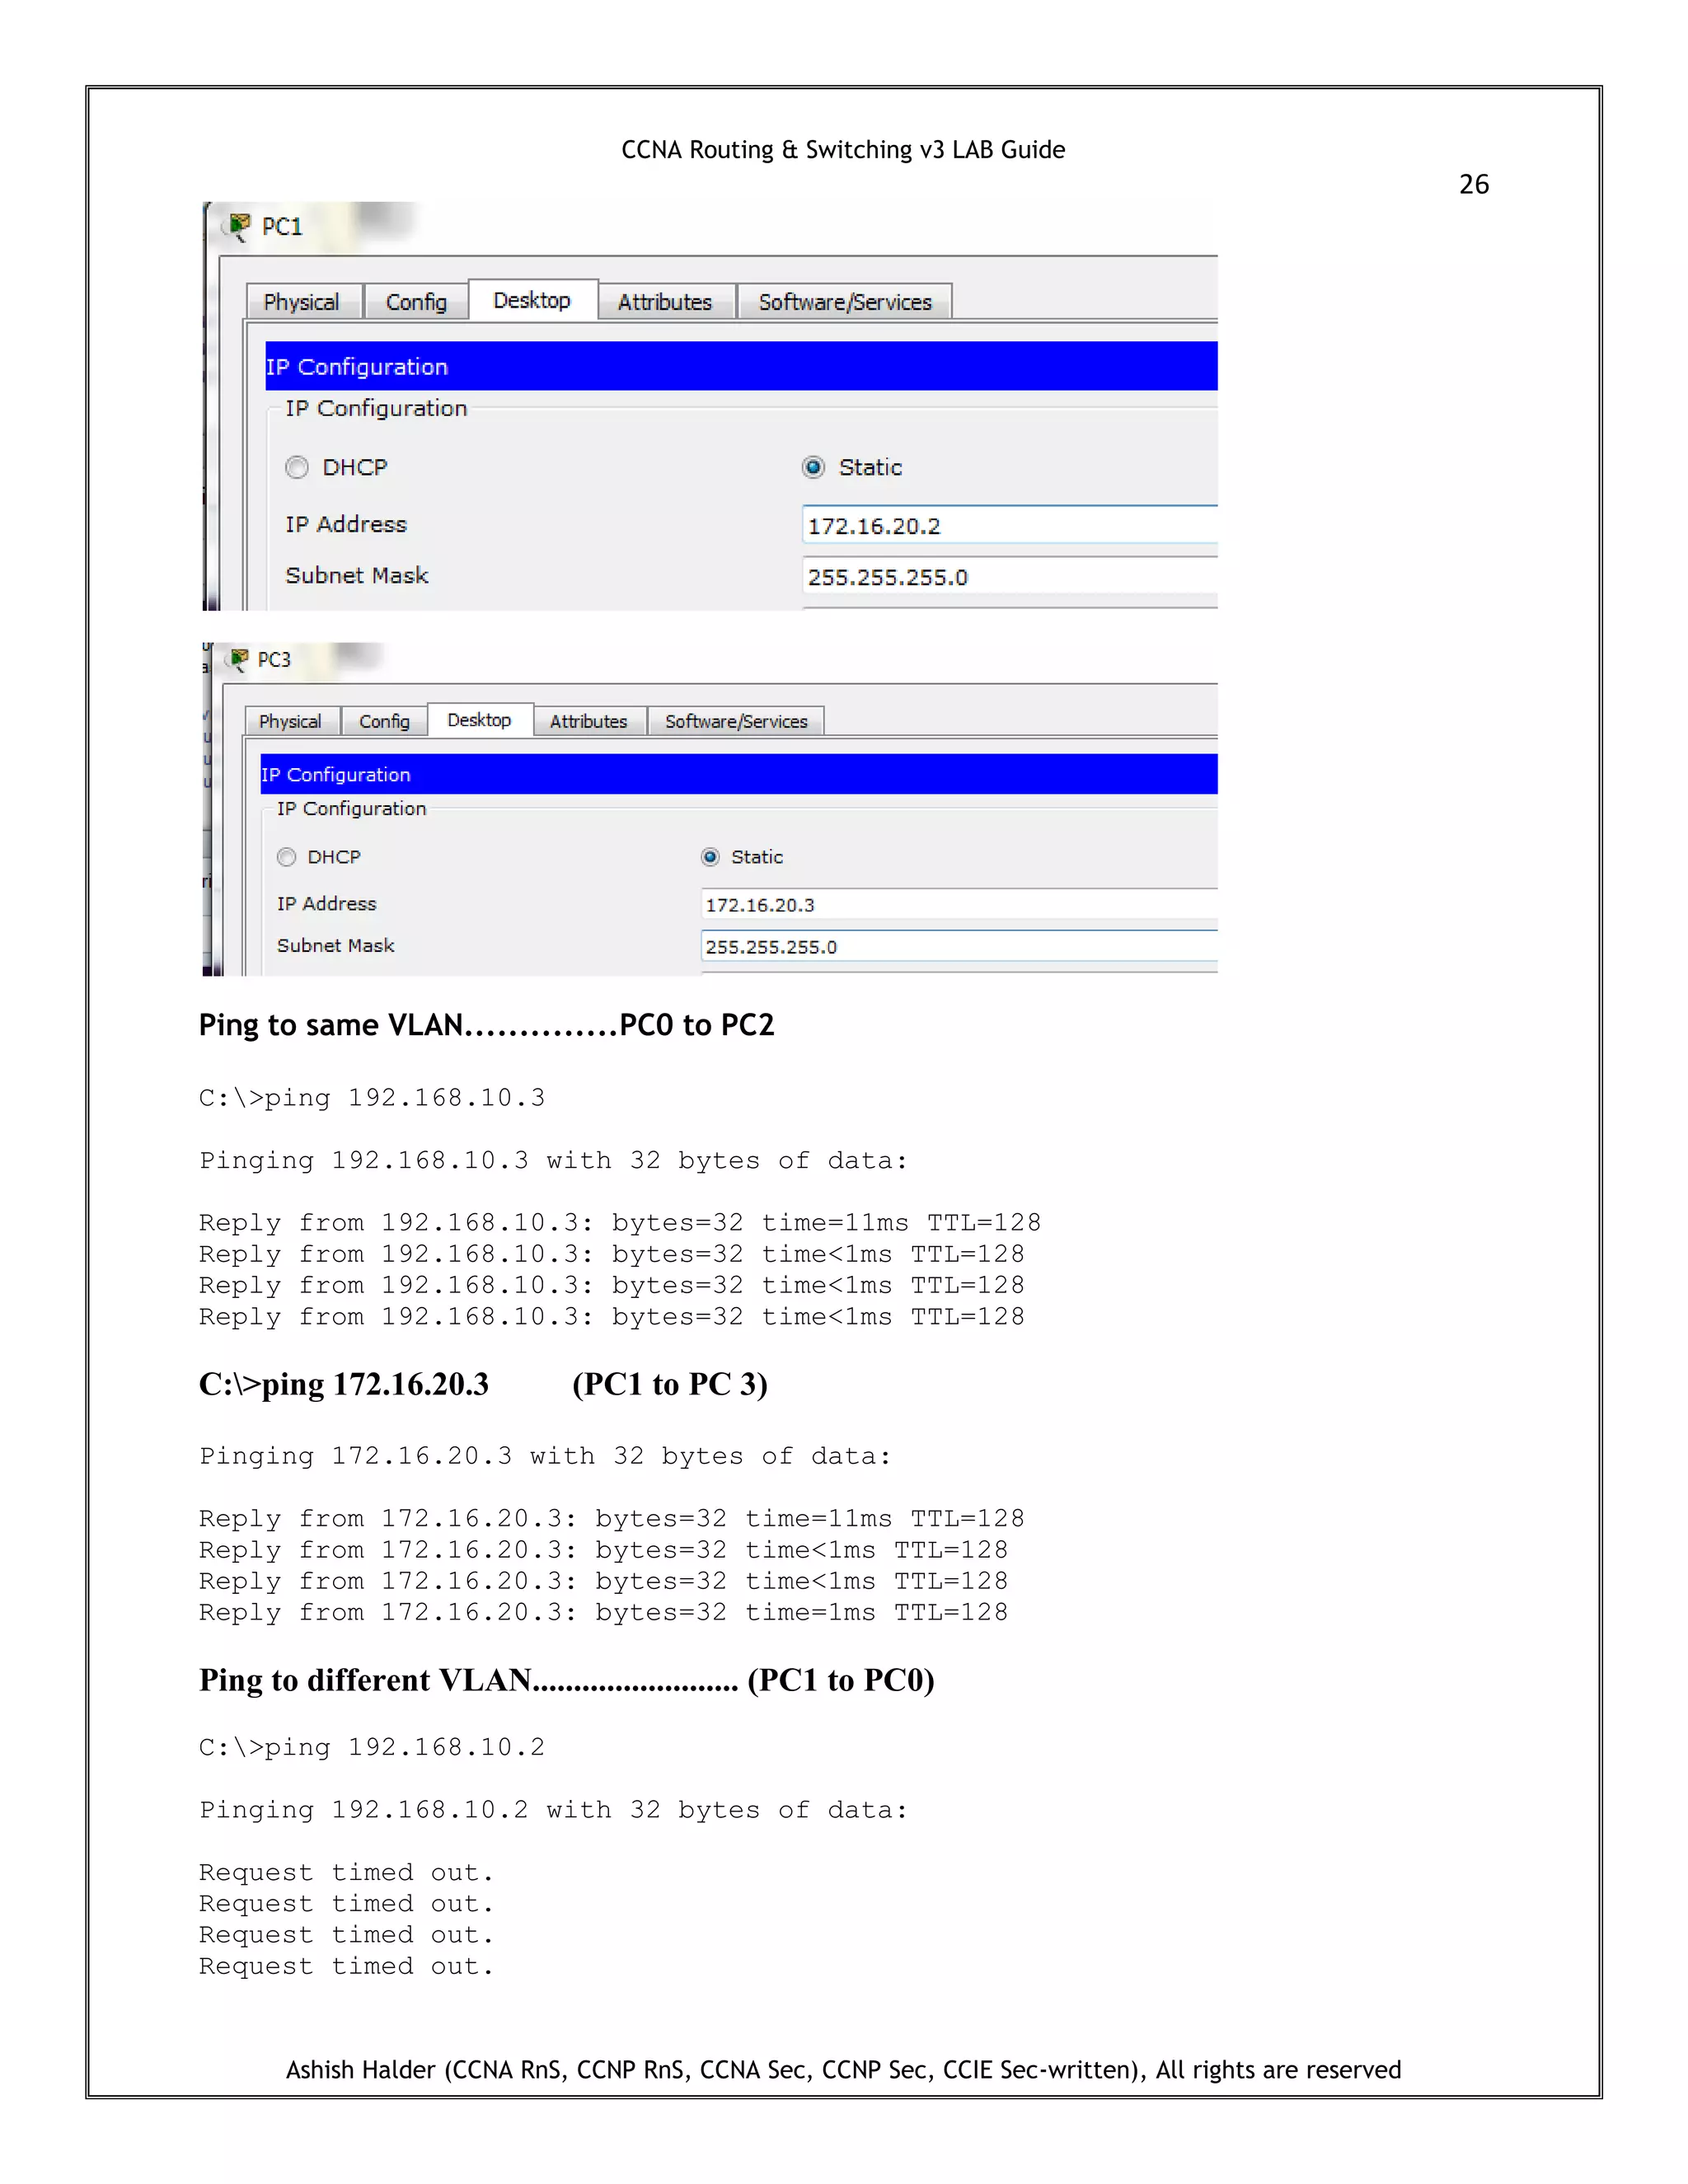This screenshot has height=2184, width=1688.
Task: Click 'Pinging 172.16.20.3 with 32 bytes' line
Action: tap(545, 1457)
